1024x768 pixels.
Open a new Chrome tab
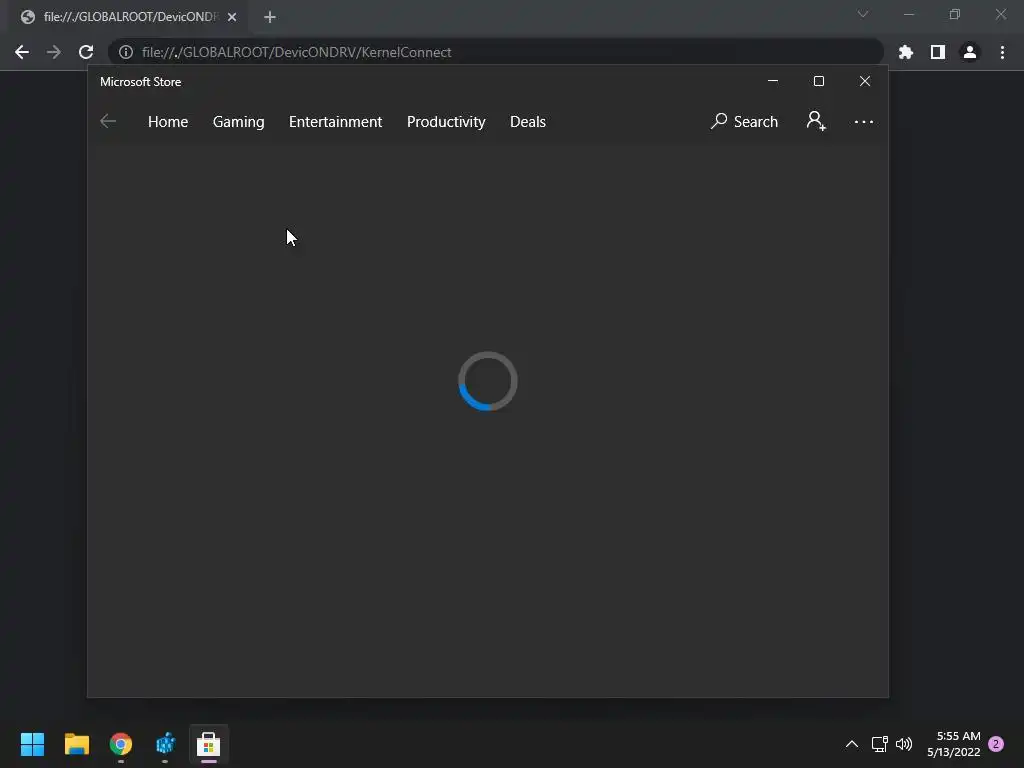pyautogui.click(x=270, y=17)
